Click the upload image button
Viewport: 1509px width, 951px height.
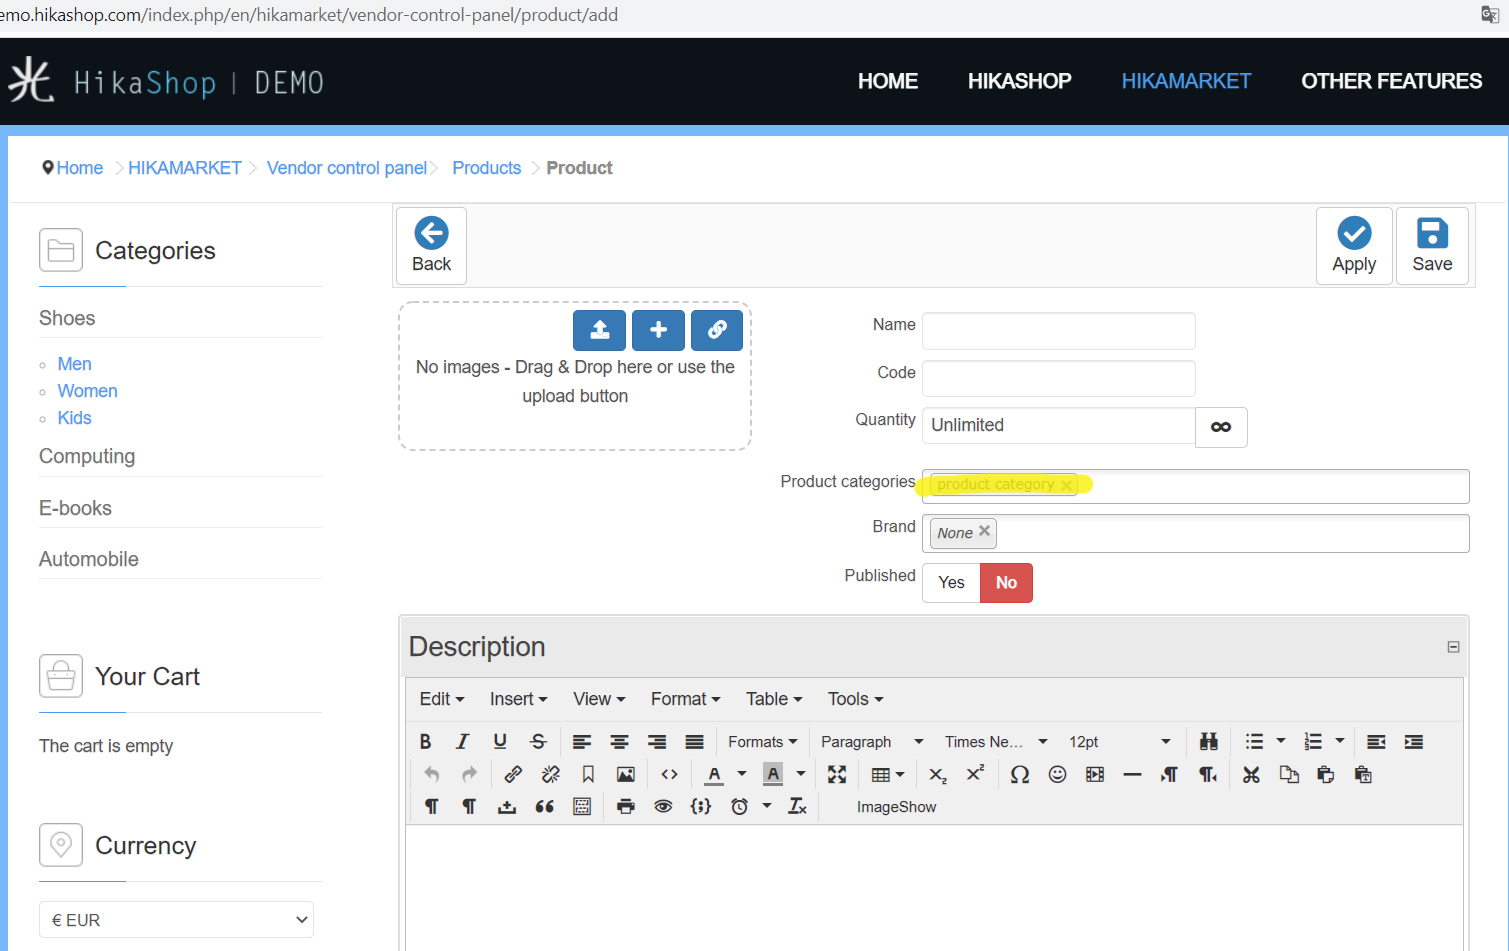coord(599,330)
